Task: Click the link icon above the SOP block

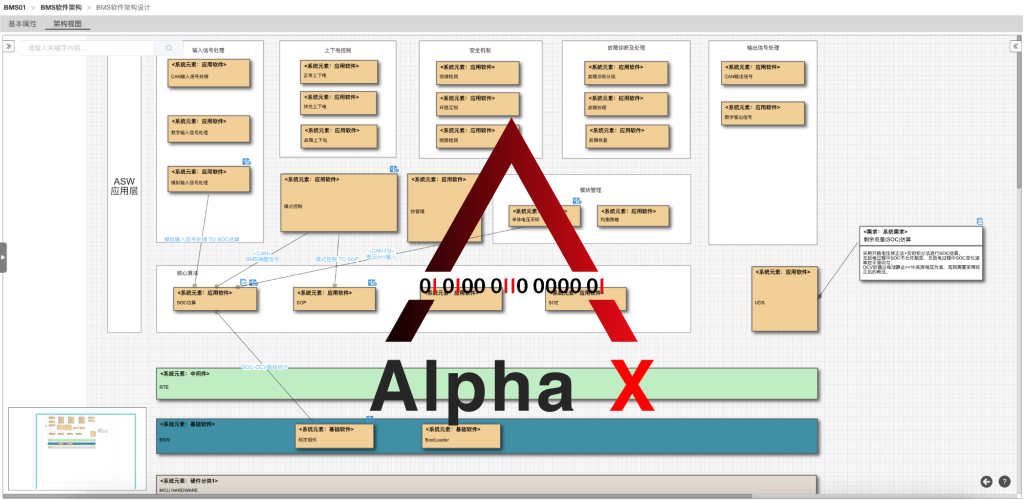Action: 371,282
